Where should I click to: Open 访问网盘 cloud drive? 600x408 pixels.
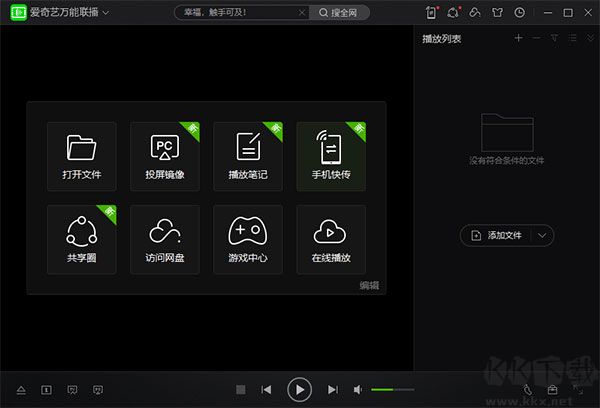pos(165,239)
